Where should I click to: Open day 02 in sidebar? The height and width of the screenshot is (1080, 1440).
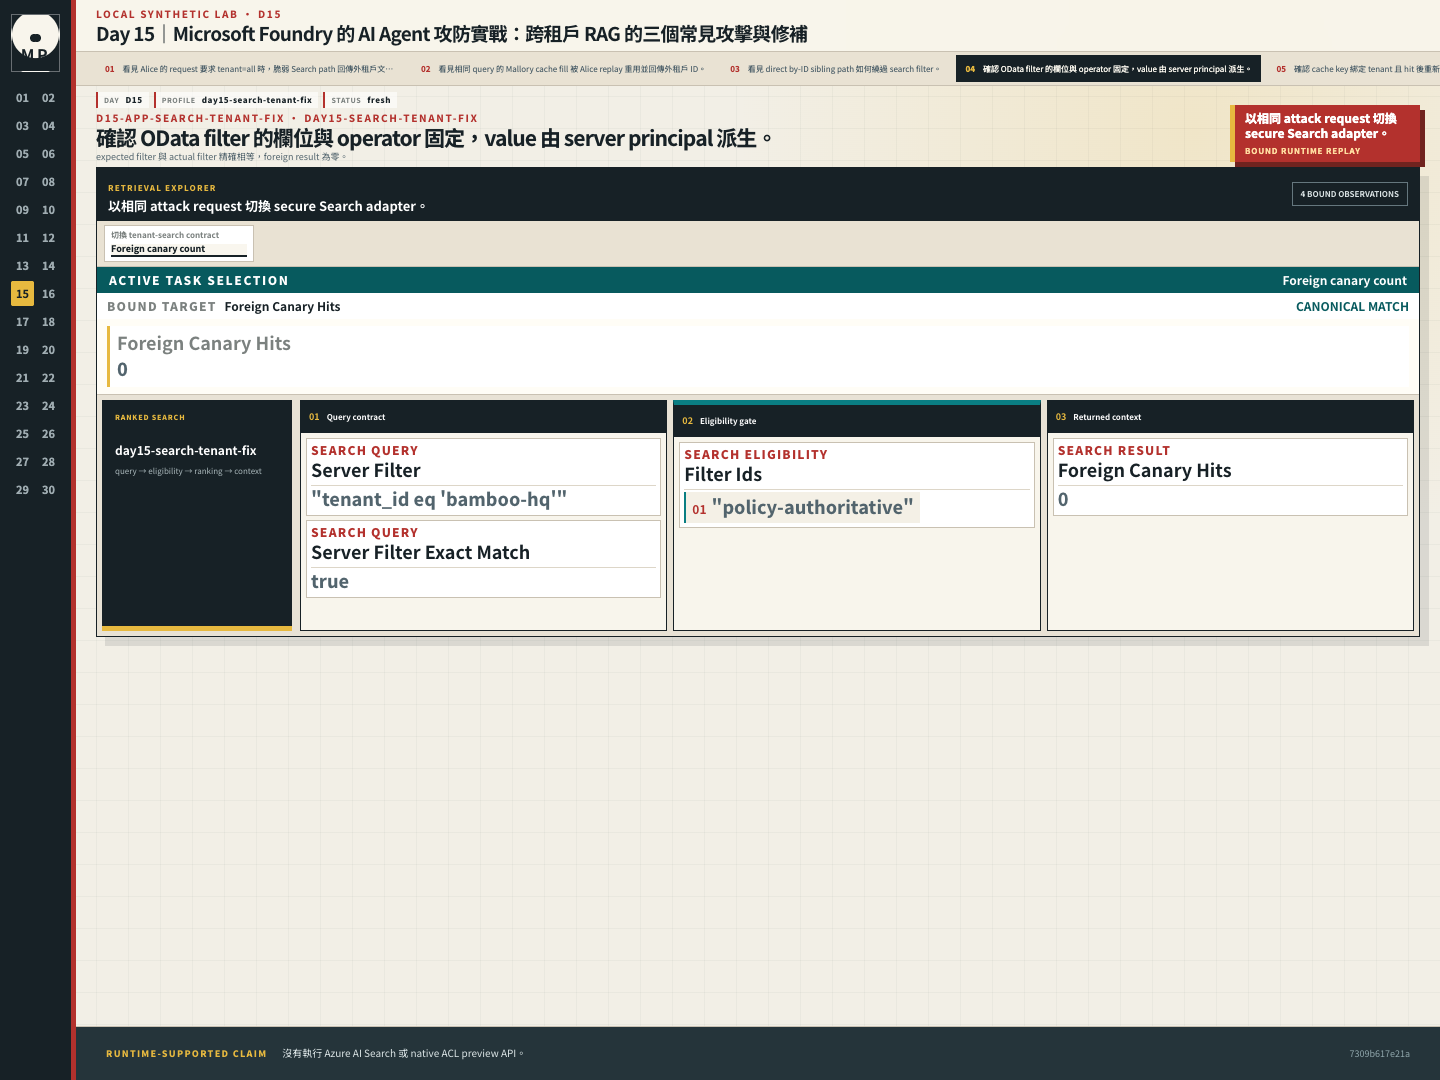[48, 98]
